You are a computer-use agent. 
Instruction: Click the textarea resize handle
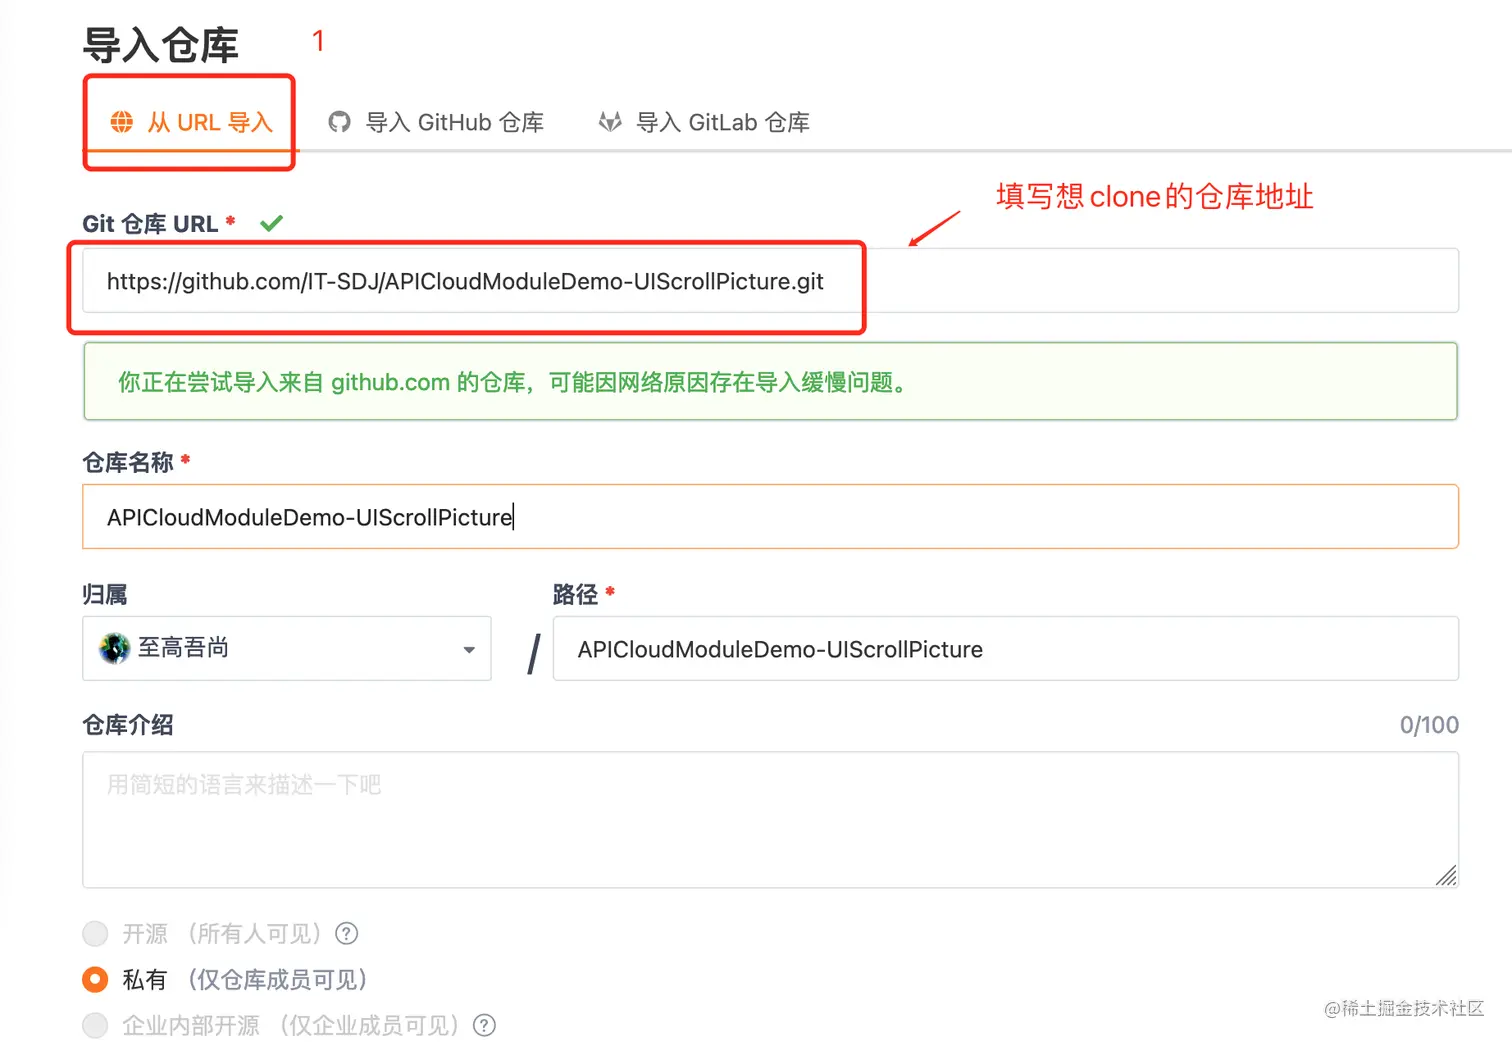coord(1446,875)
